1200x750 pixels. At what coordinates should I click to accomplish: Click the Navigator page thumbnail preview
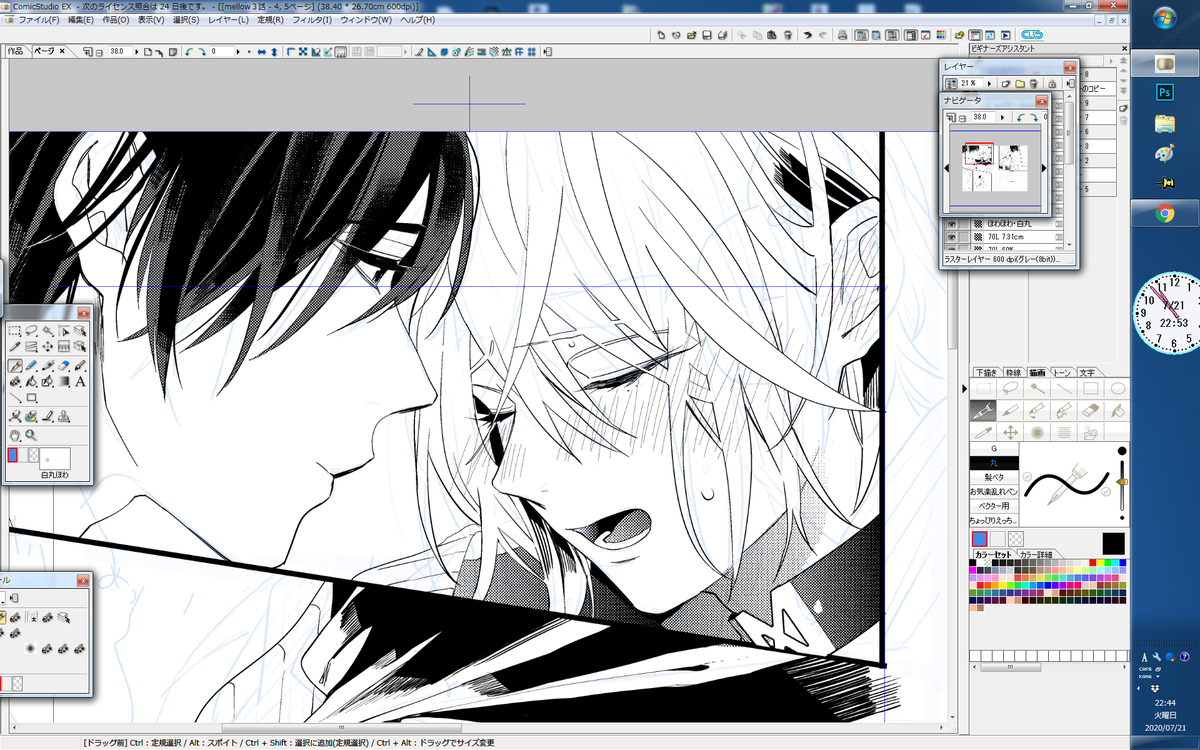995,168
